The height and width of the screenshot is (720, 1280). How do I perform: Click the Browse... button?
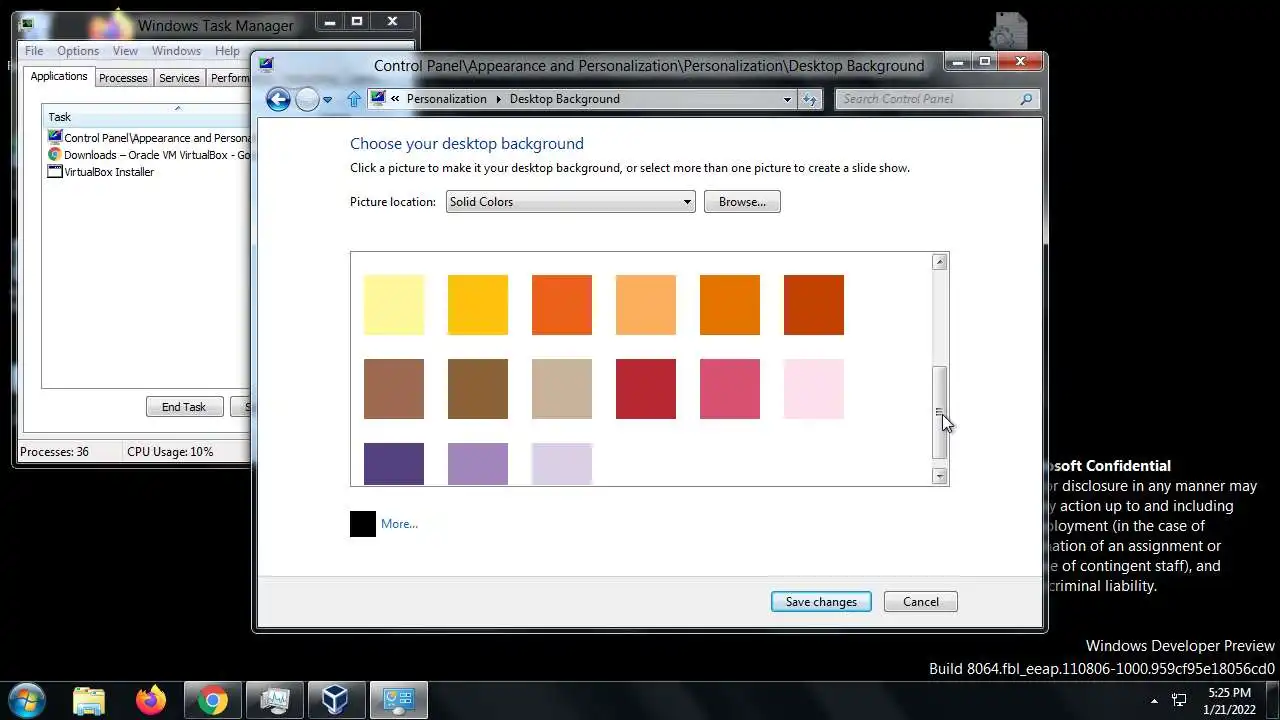(x=742, y=202)
